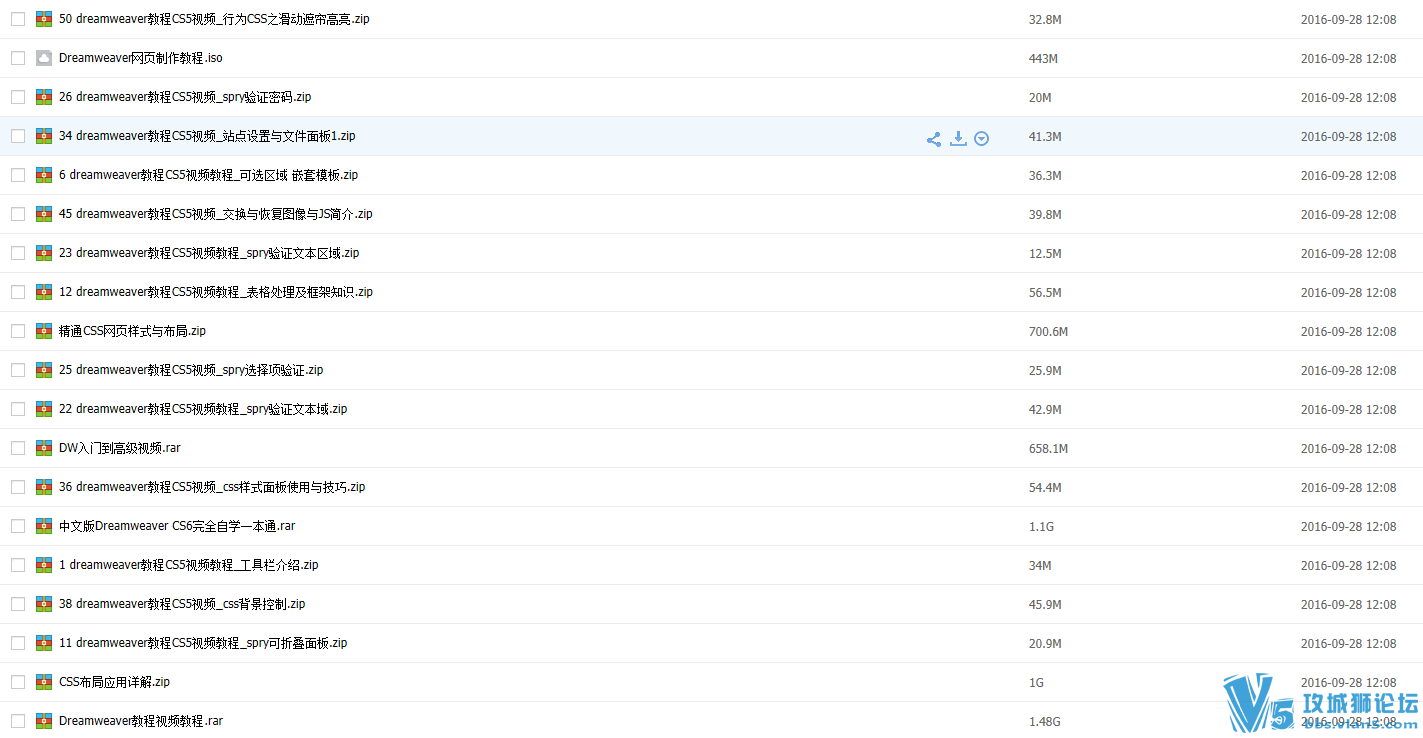The width and height of the screenshot is (1423, 738).
Task: Click archive icon of 50 dreamweaver教程CS5视频_行为CSS之滑动遮帘高亮.zip
Action: click(44, 19)
